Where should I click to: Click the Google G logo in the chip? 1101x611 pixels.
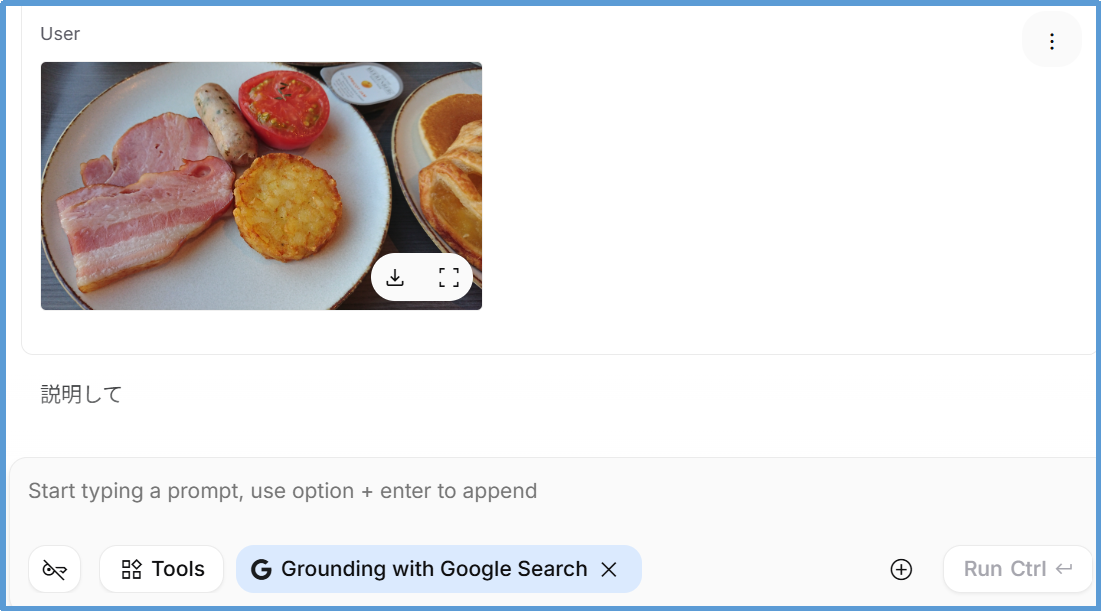pos(261,569)
